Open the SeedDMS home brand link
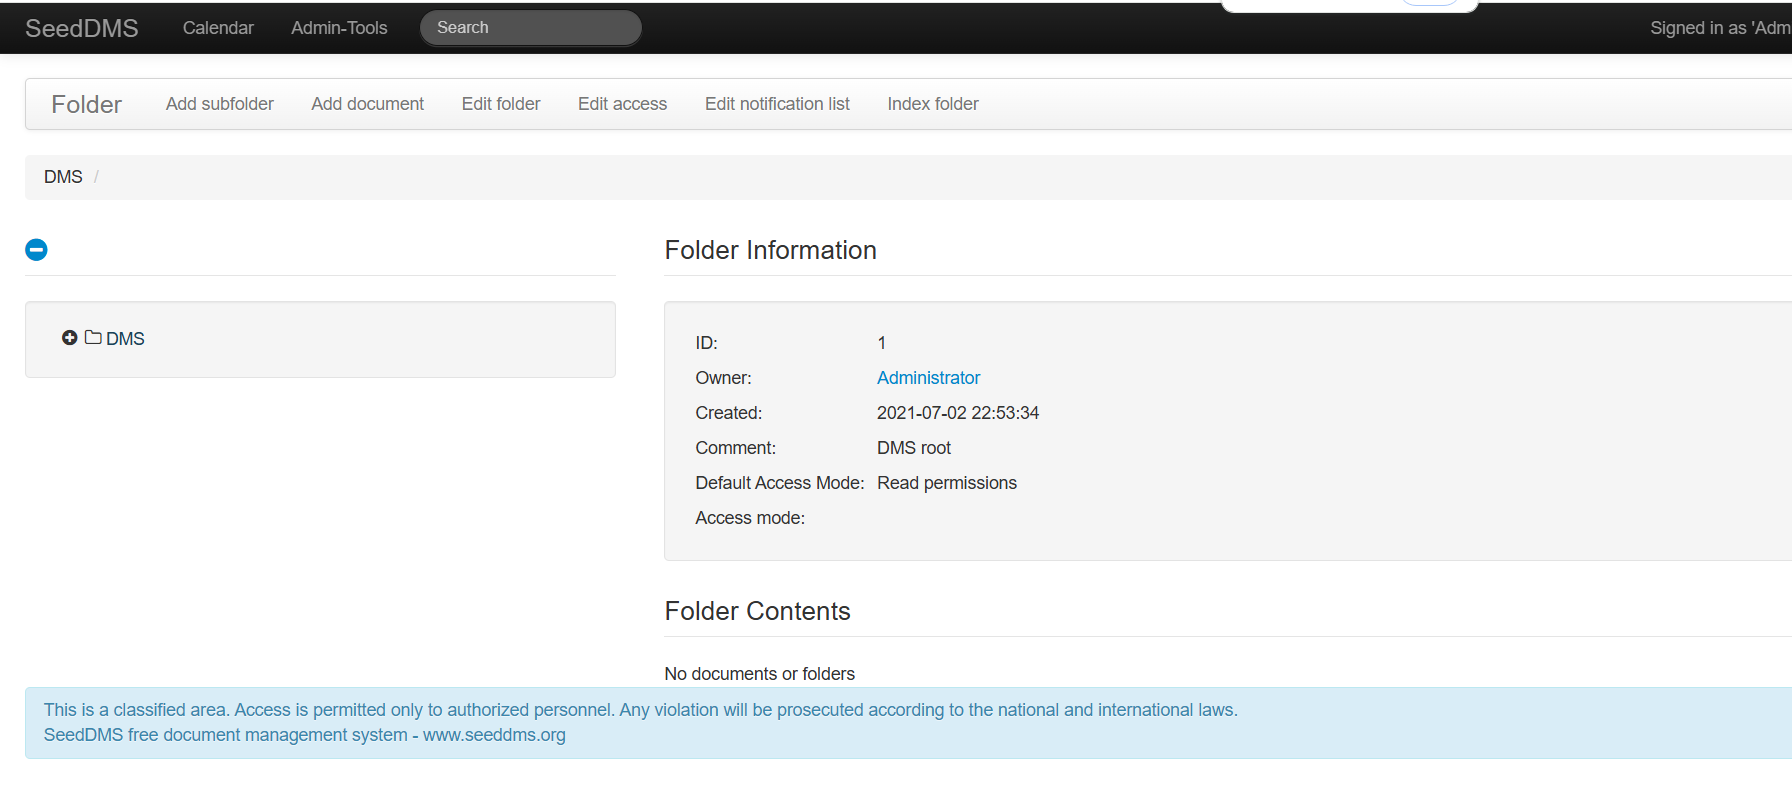This screenshot has width=1792, height=811. pos(82,28)
